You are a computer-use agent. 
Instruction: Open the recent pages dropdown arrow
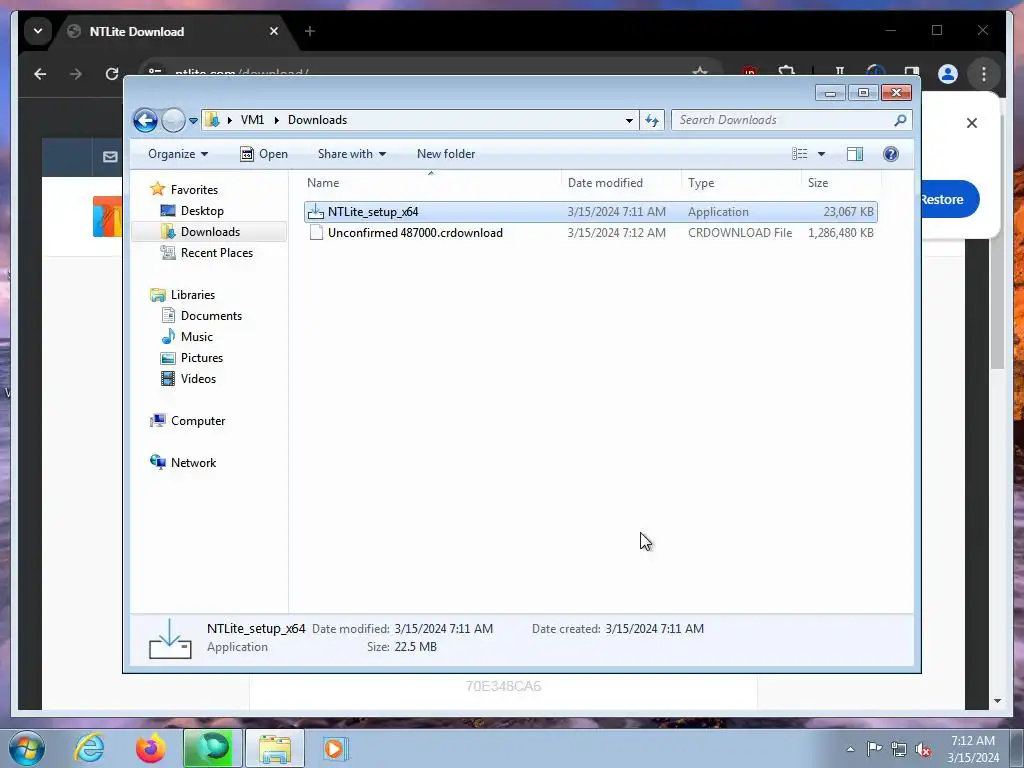pos(193,121)
